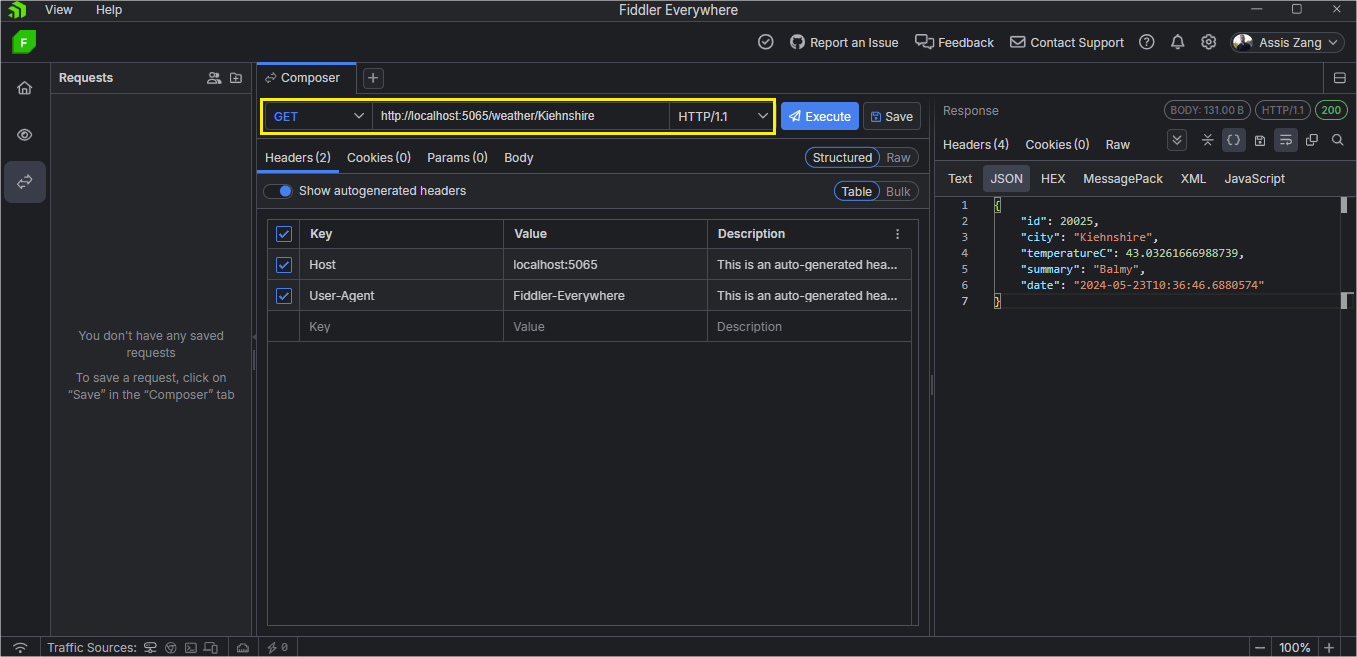Screen dimensions: 1357x657
Task: Click the terminal traffic source icon
Action: pos(191,647)
